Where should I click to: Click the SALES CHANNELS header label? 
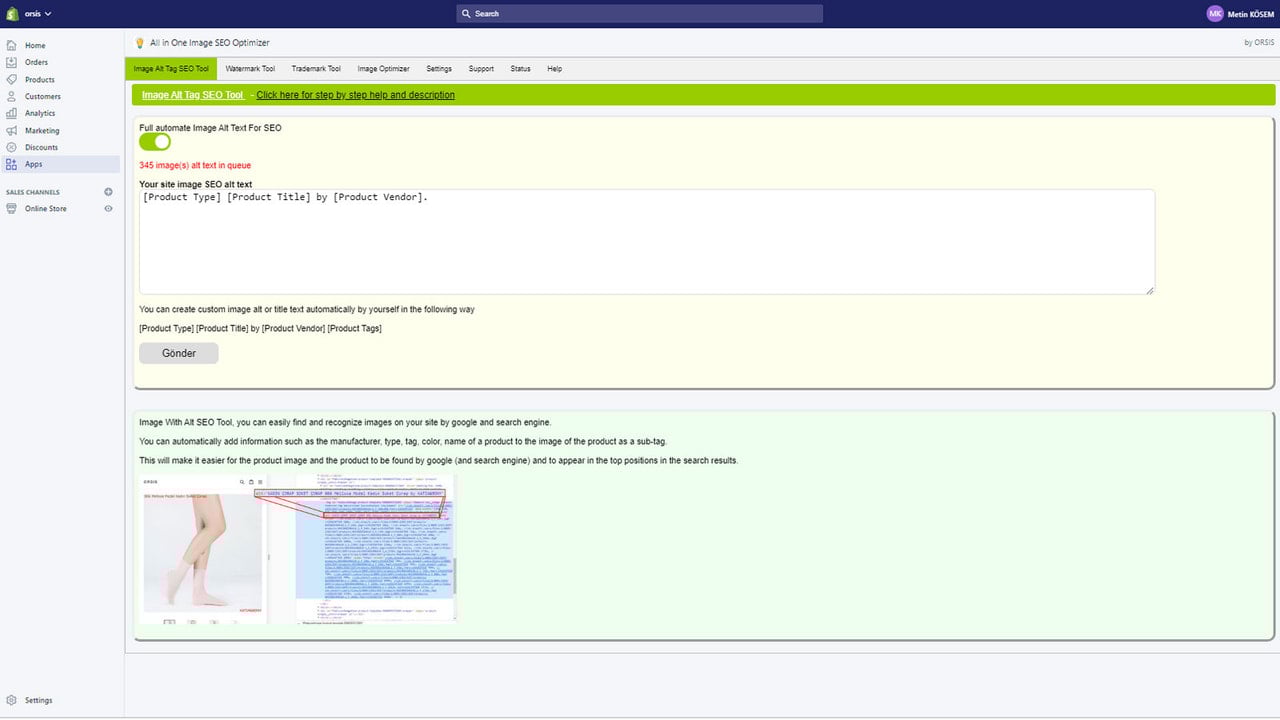point(33,192)
